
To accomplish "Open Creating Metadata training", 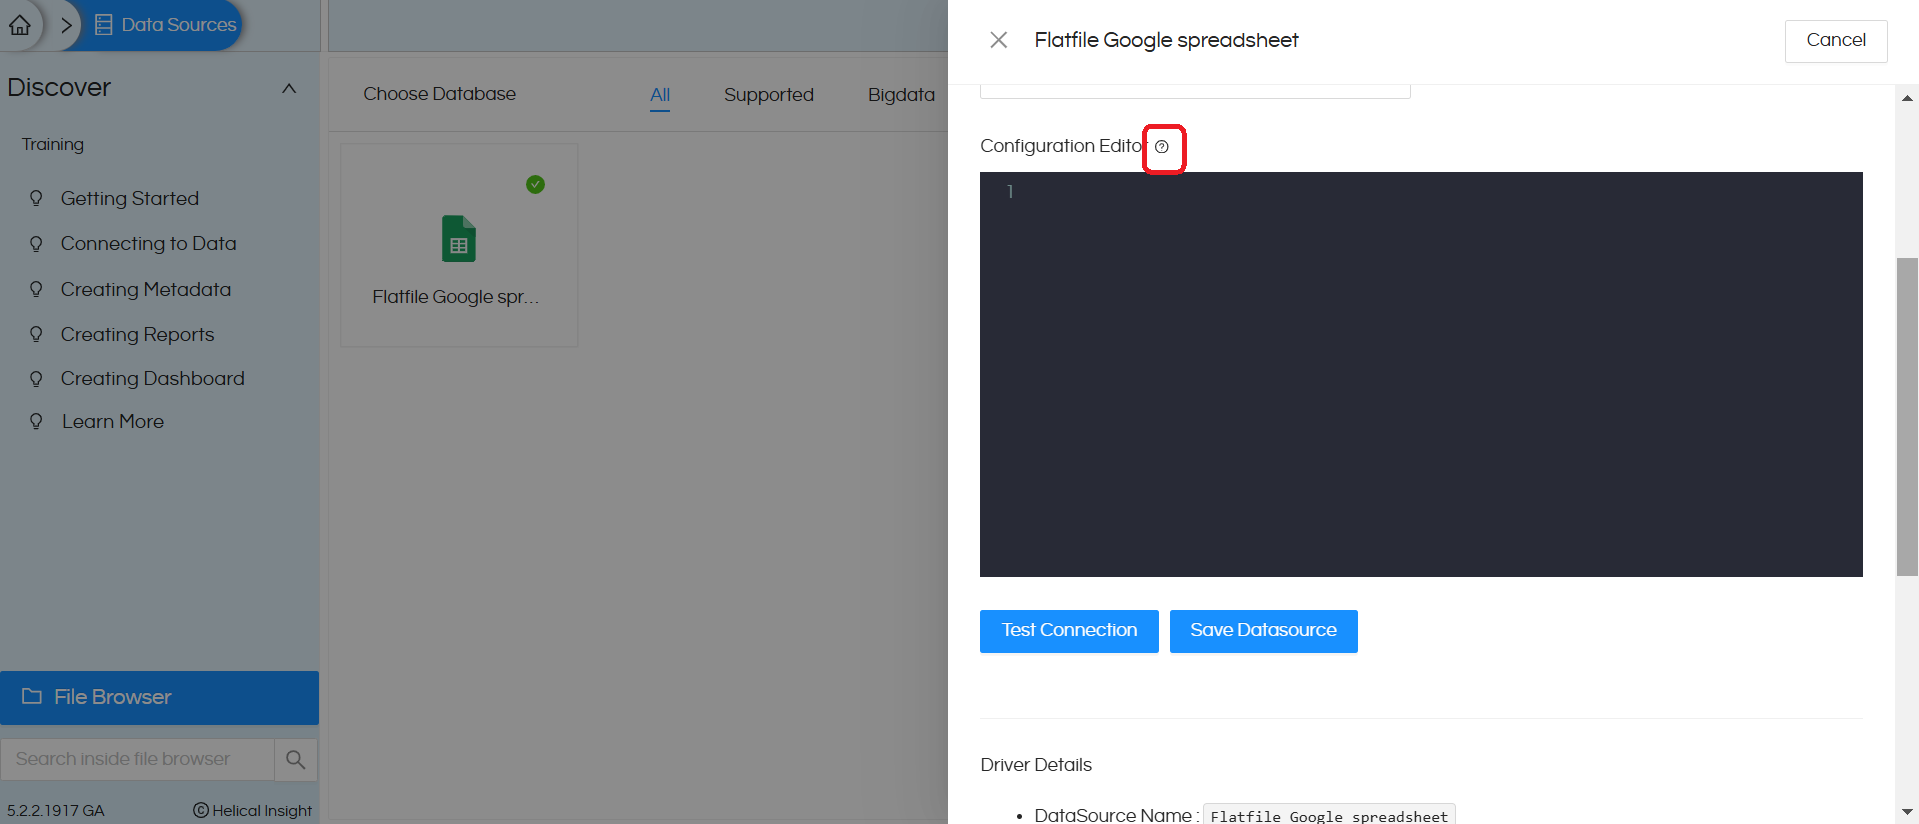I will 146,289.
